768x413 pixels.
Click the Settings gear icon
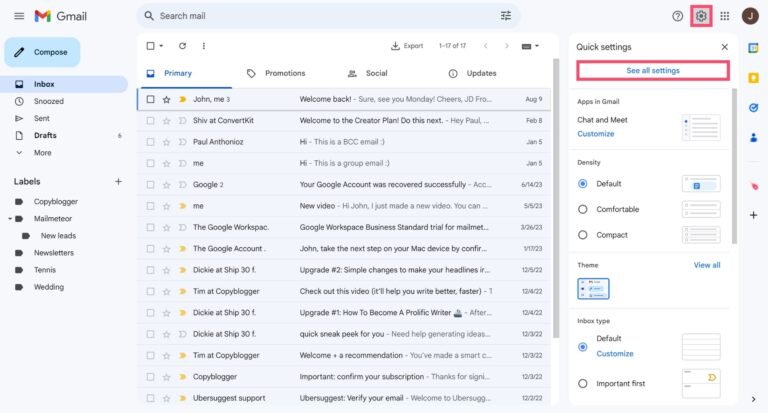701,16
